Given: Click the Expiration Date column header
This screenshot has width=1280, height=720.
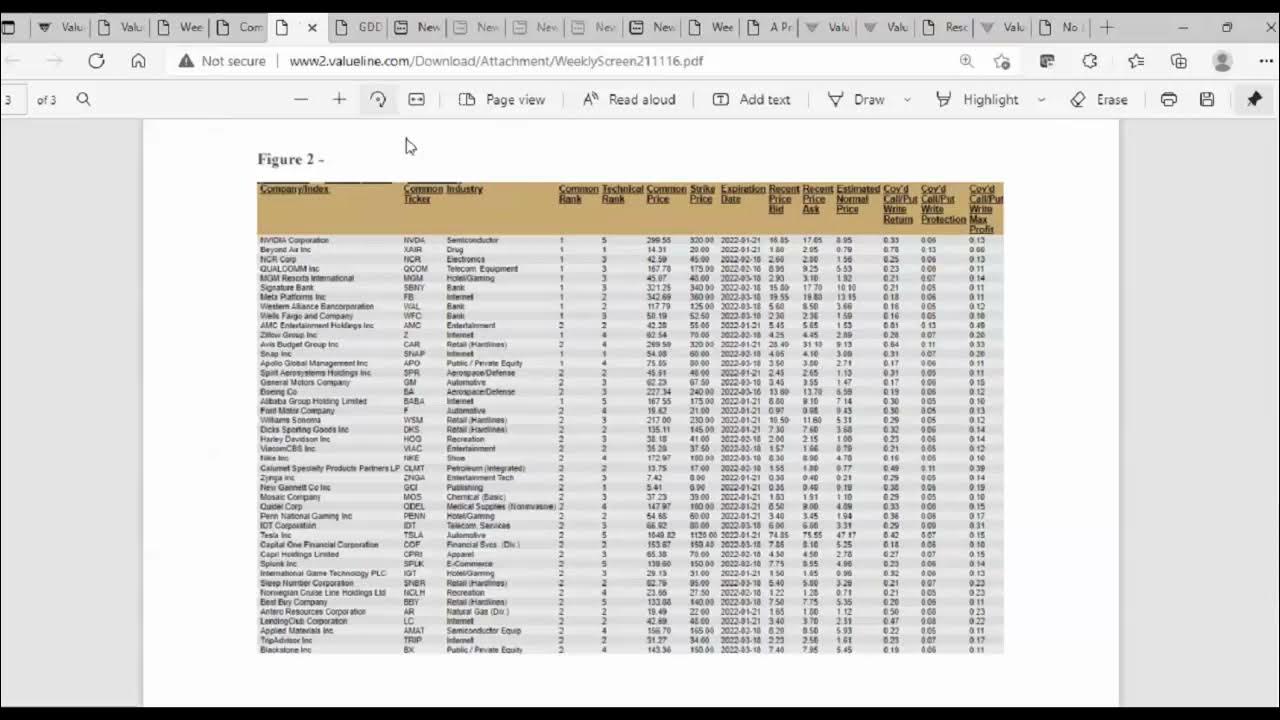Looking at the screenshot, I should (x=743, y=194).
